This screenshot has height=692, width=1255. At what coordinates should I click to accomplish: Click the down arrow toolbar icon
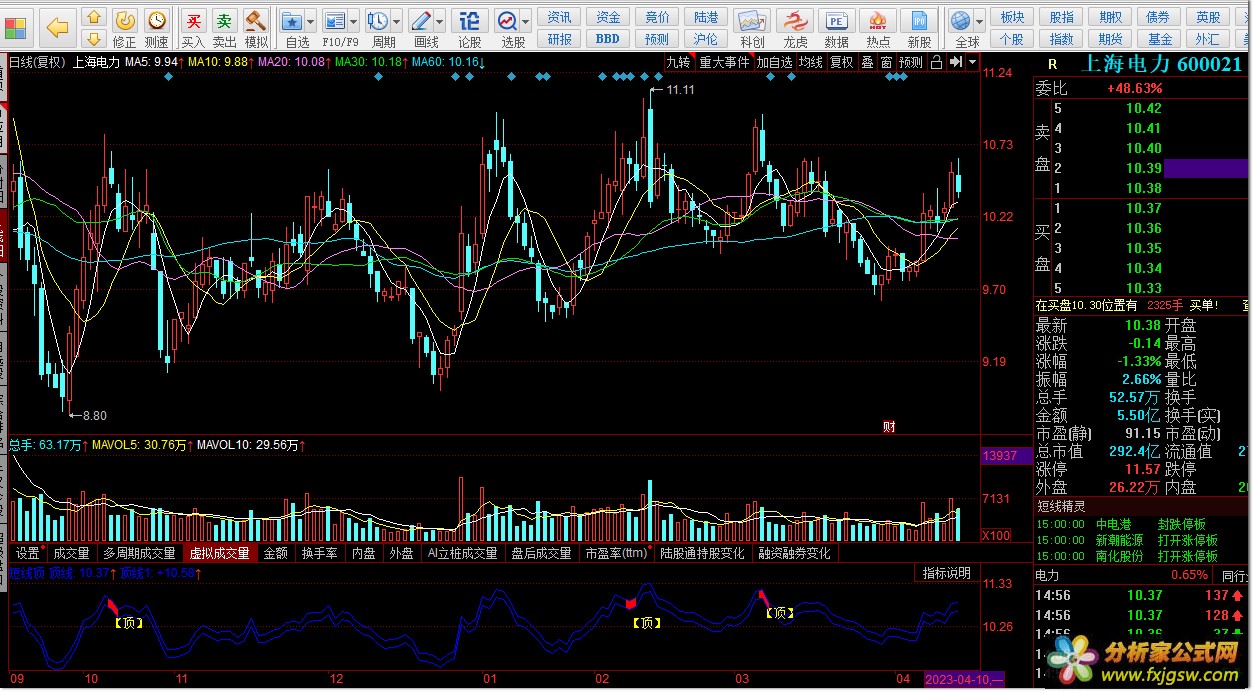tap(93, 39)
